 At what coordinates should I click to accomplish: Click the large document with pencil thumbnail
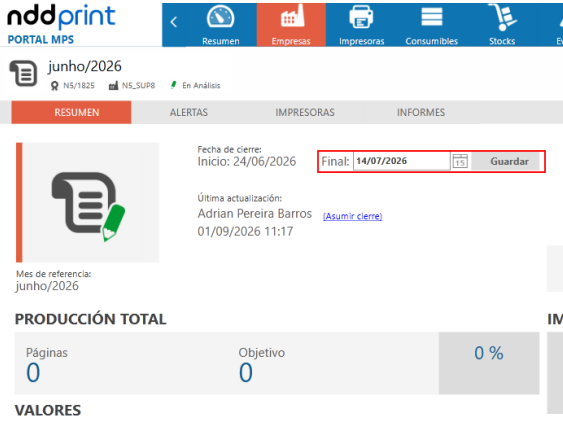pos(88,202)
